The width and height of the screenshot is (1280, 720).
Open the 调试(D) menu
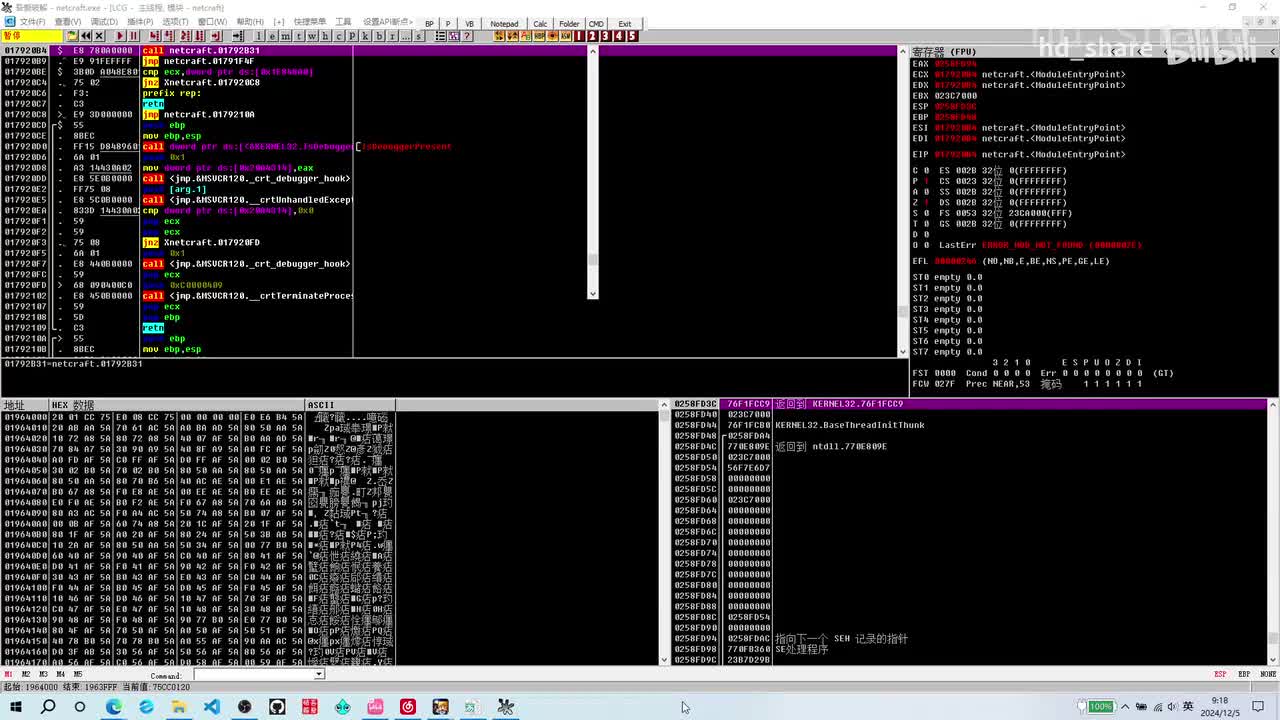pyautogui.click(x=104, y=22)
